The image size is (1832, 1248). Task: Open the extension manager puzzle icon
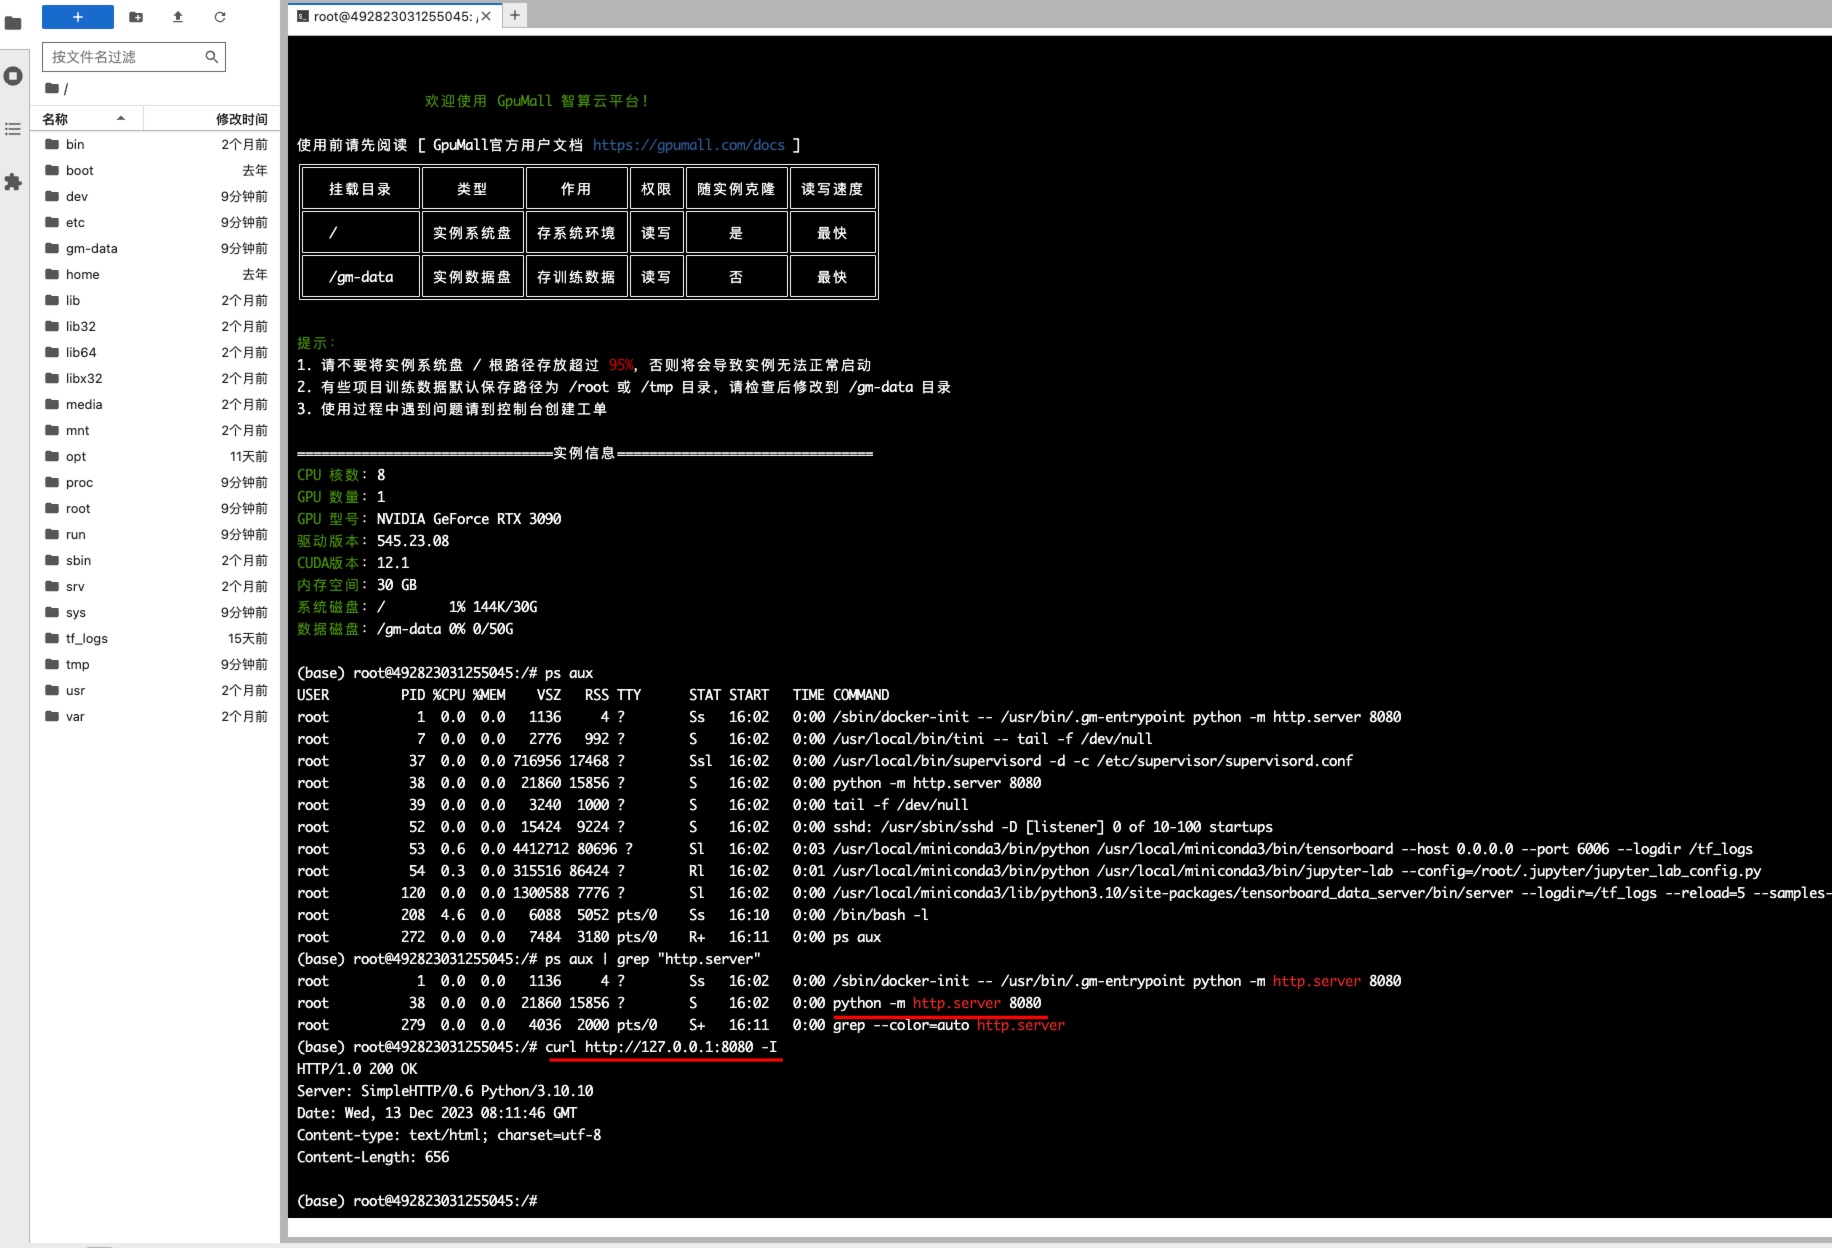point(13,182)
